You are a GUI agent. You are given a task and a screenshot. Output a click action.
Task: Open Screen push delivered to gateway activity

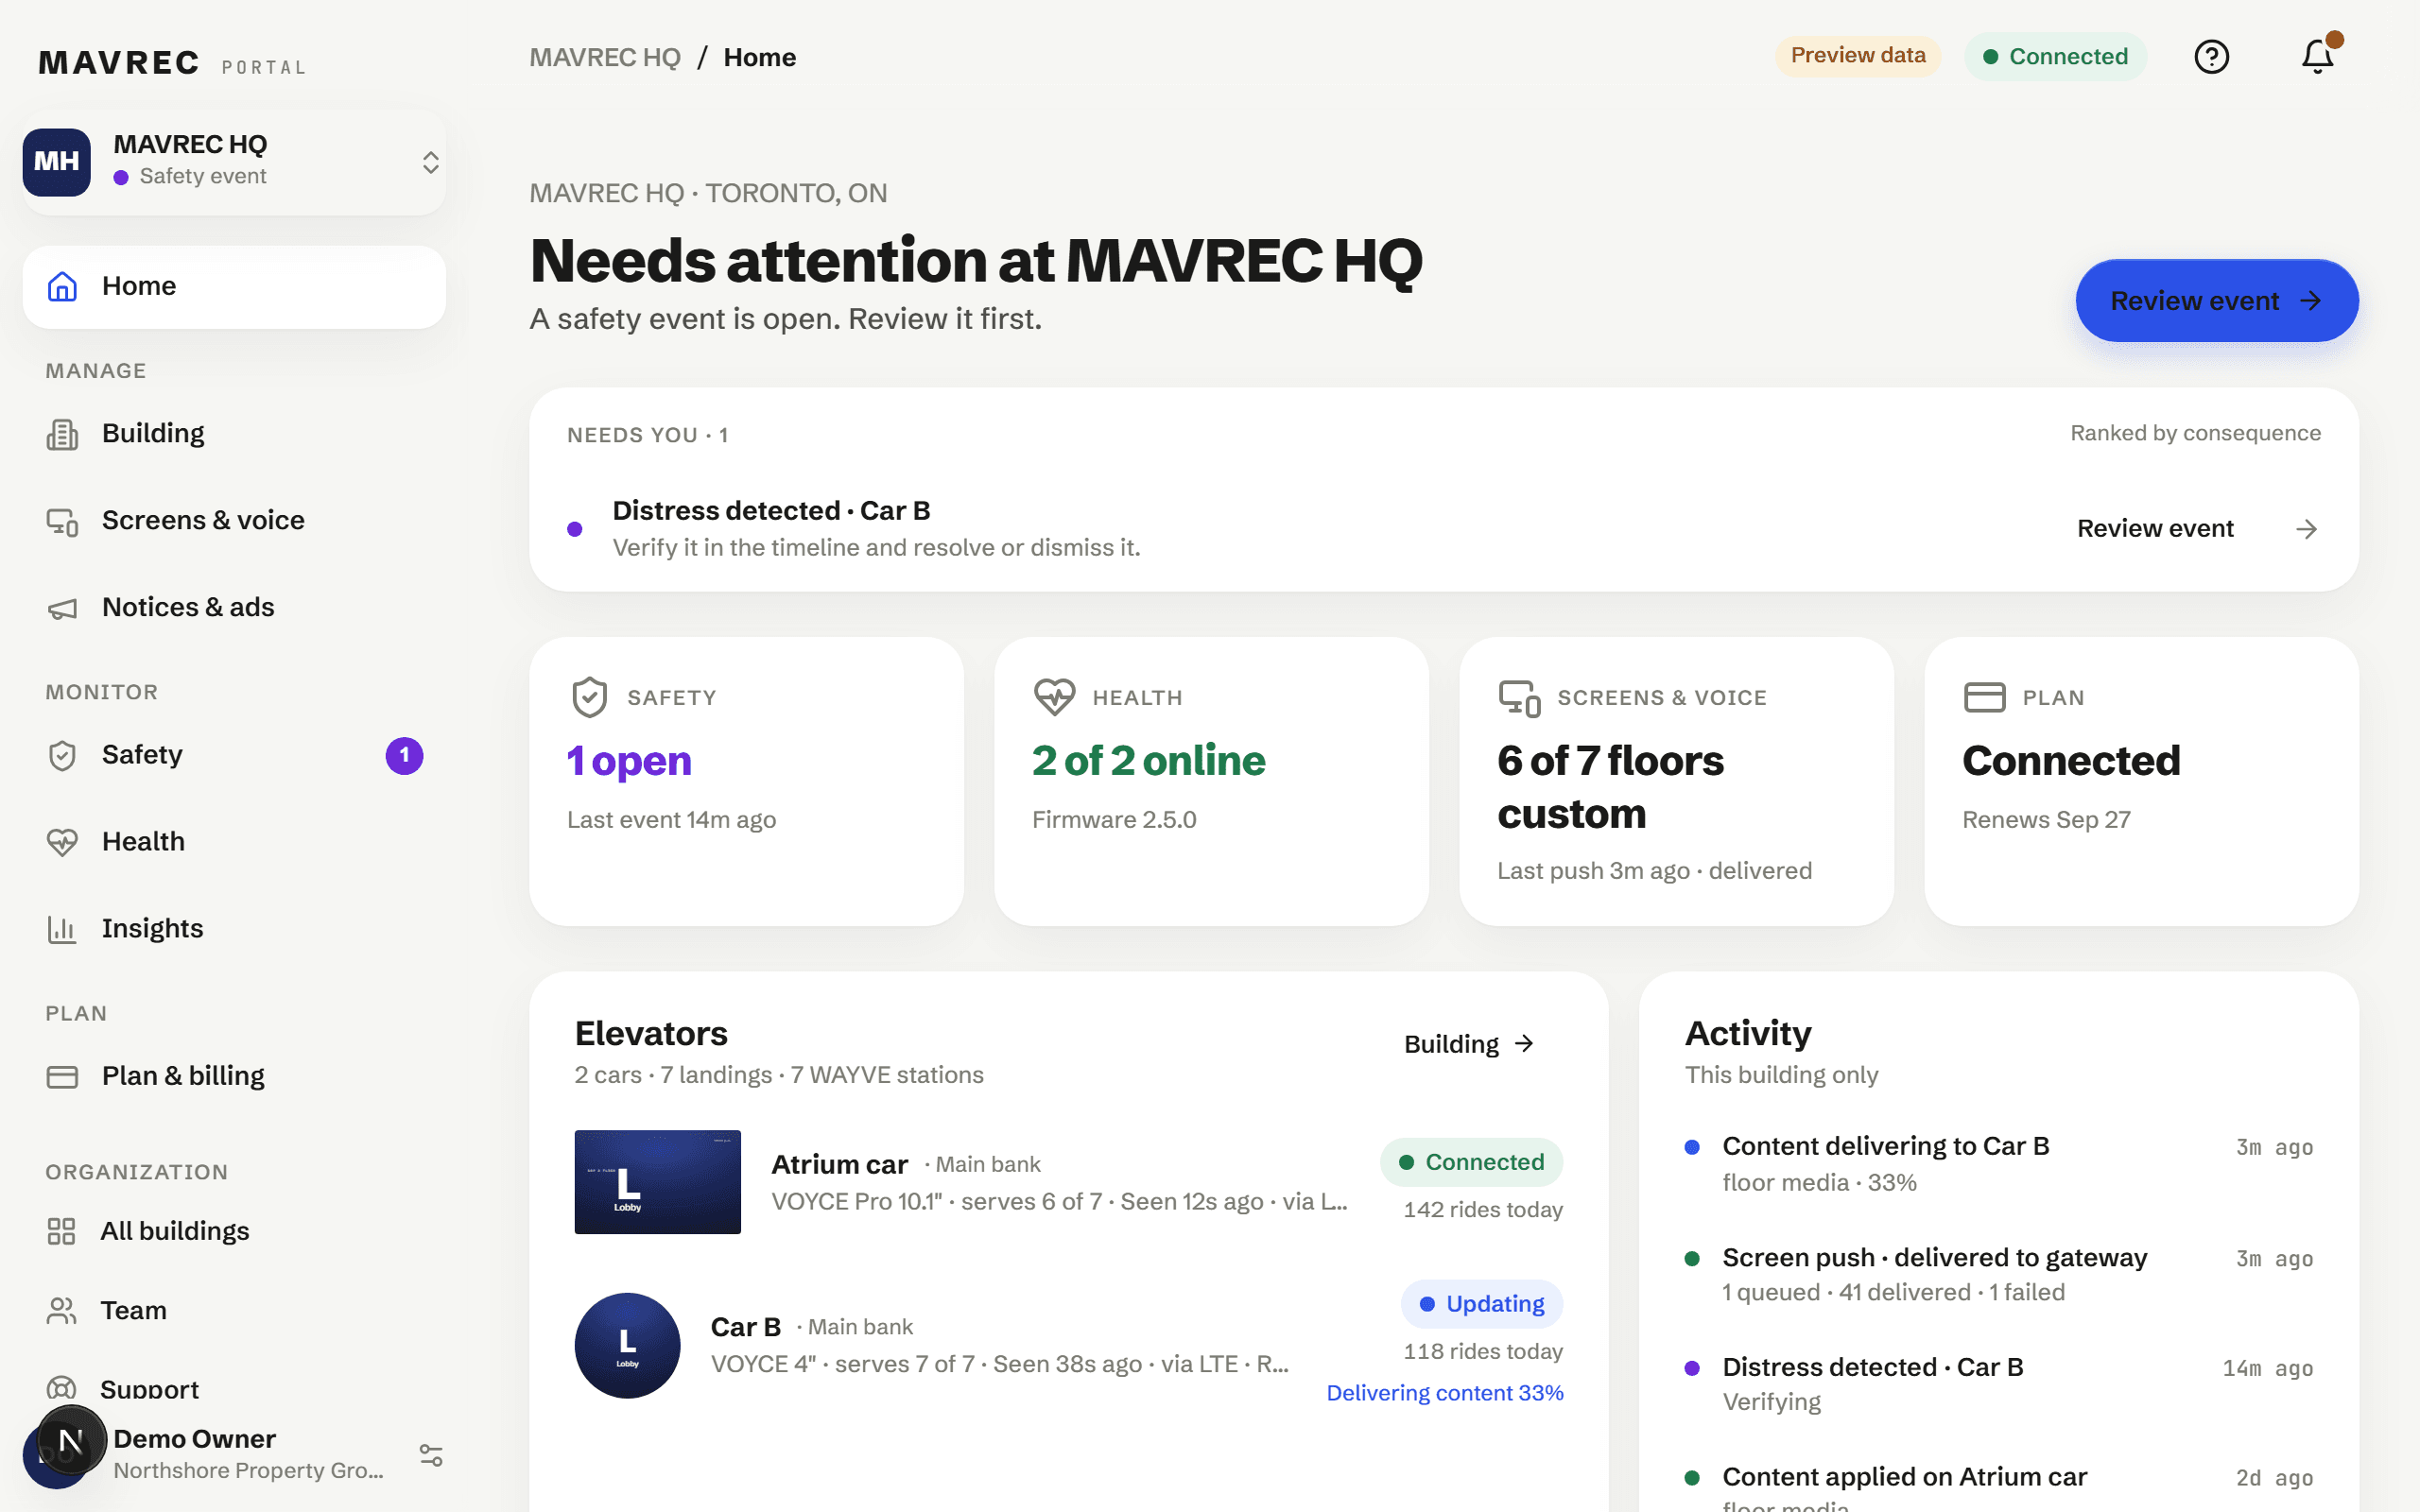pyautogui.click(x=1999, y=1274)
